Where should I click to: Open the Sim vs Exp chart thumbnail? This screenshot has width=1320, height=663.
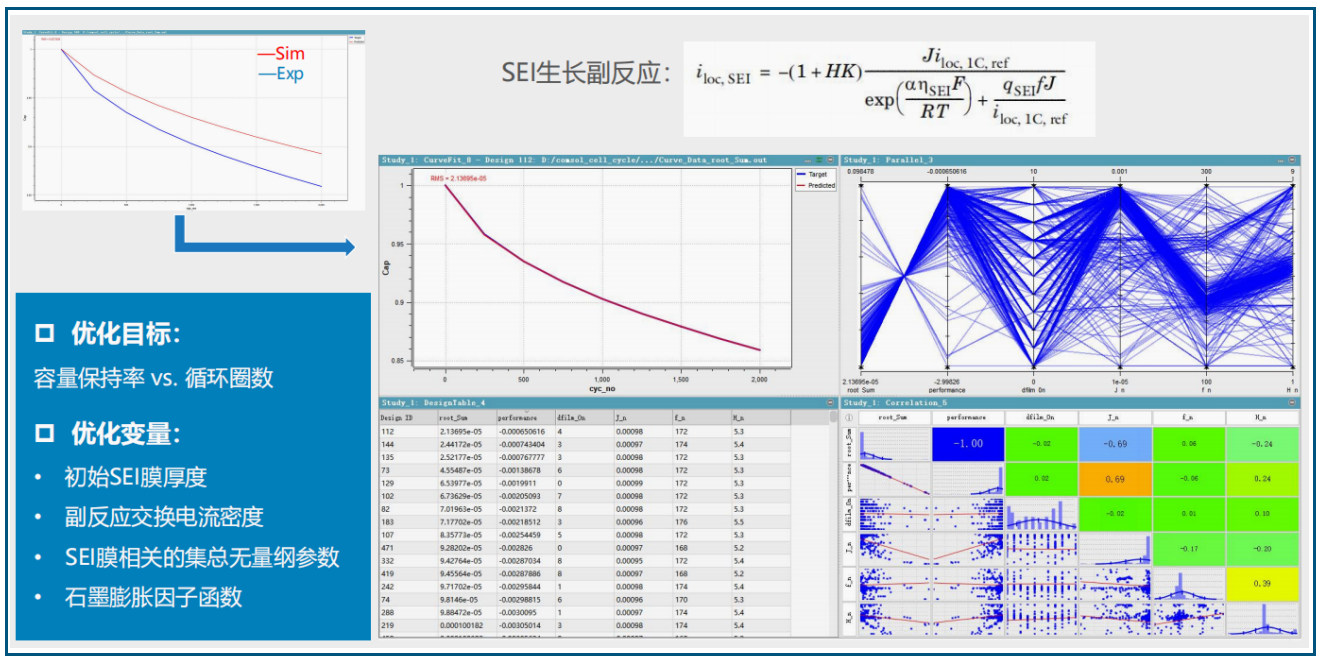point(190,118)
